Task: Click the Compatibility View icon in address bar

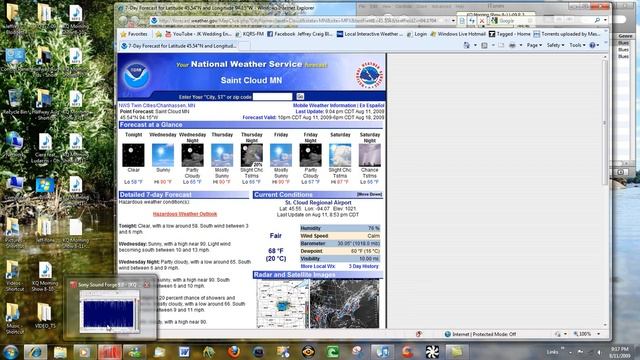Action: [x=462, y=20]
